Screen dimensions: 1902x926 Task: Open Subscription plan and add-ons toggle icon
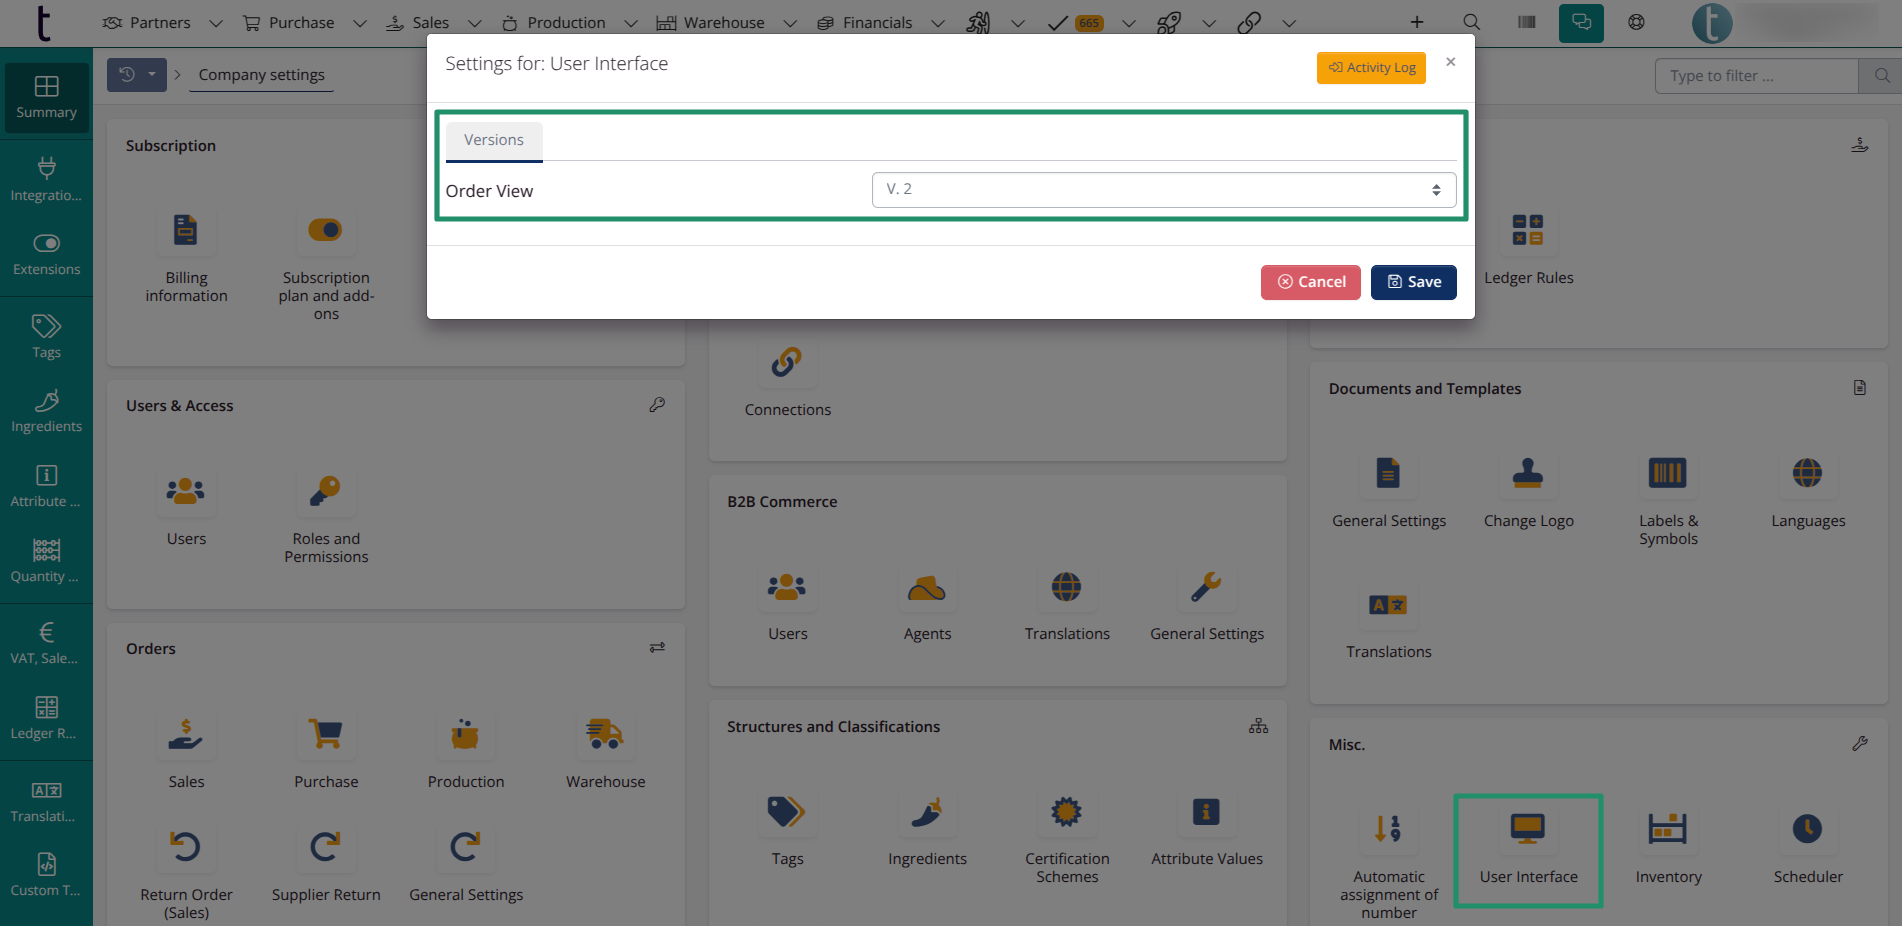coord(326,231)
